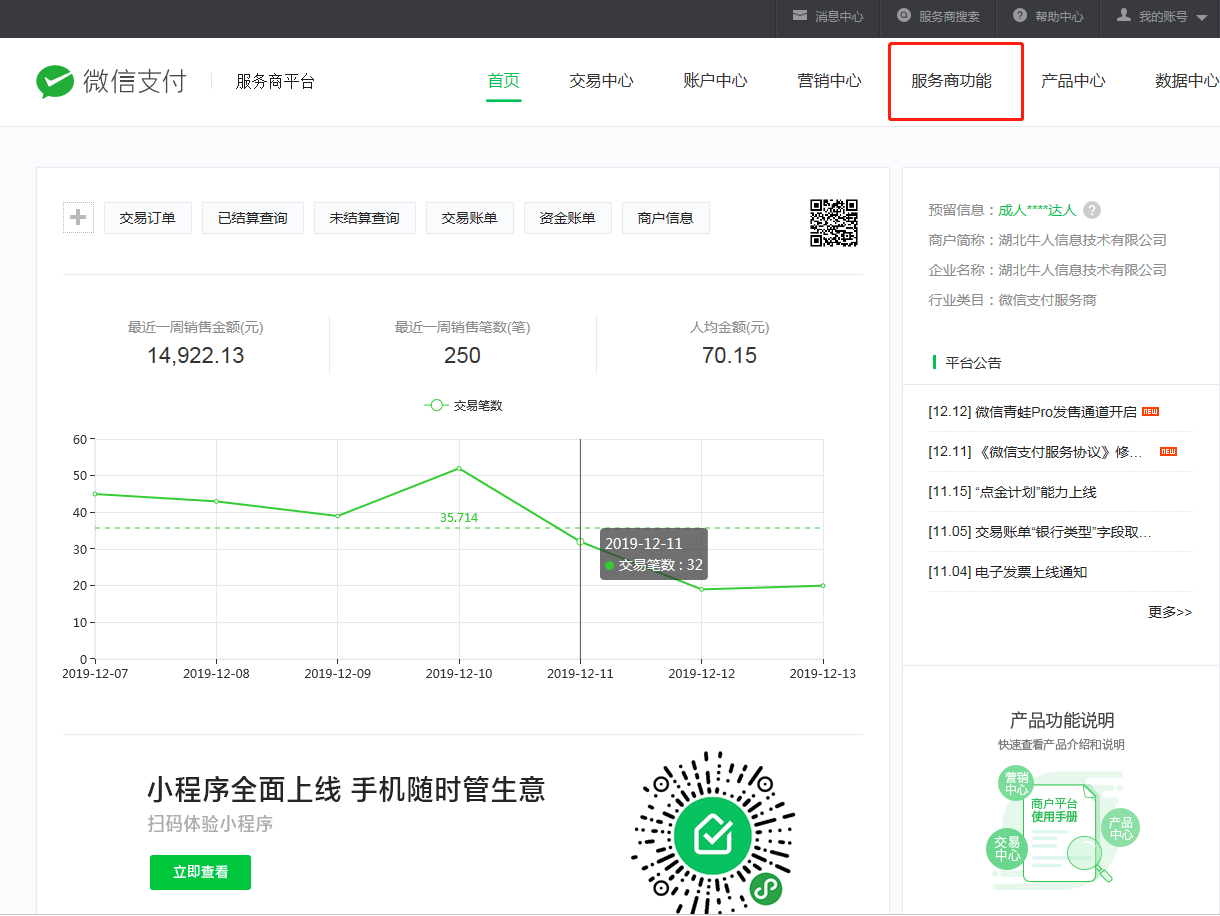Expand the 我的账号 dropdown arrow

[x=1202, y=18]
